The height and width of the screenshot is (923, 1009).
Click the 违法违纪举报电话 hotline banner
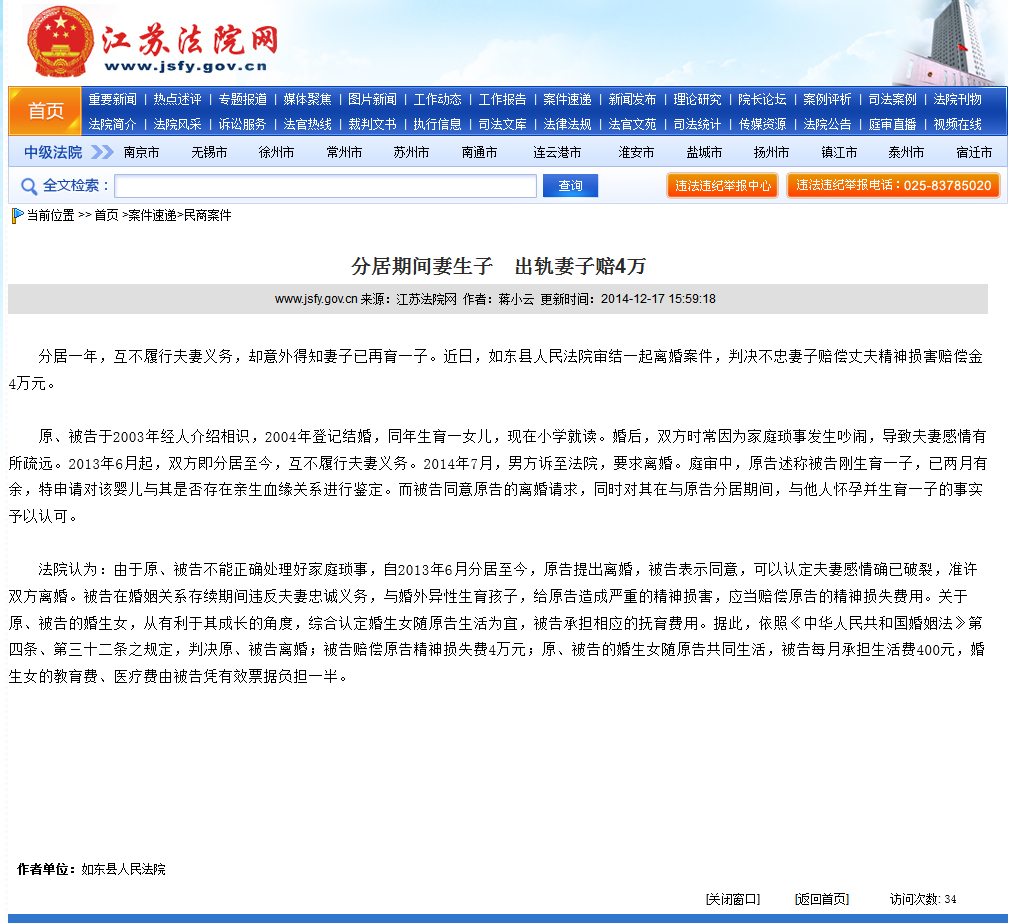893,186
